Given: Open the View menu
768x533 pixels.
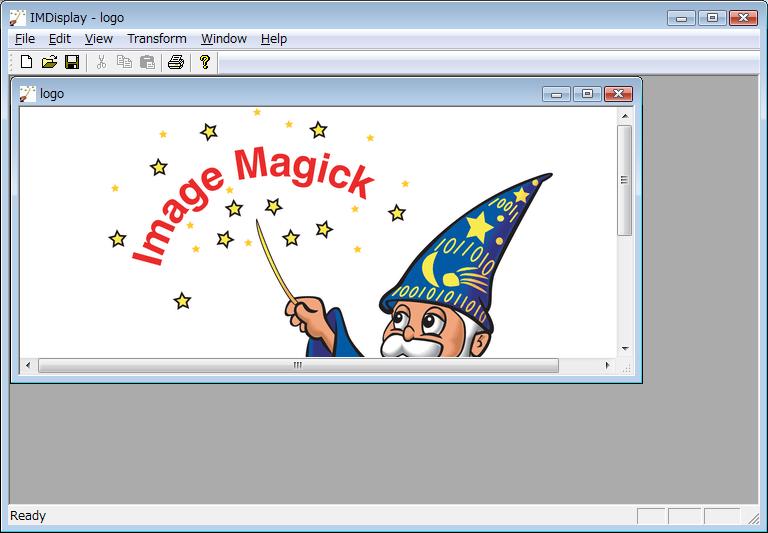Looking at the screenshot, I should pos(98,39).
